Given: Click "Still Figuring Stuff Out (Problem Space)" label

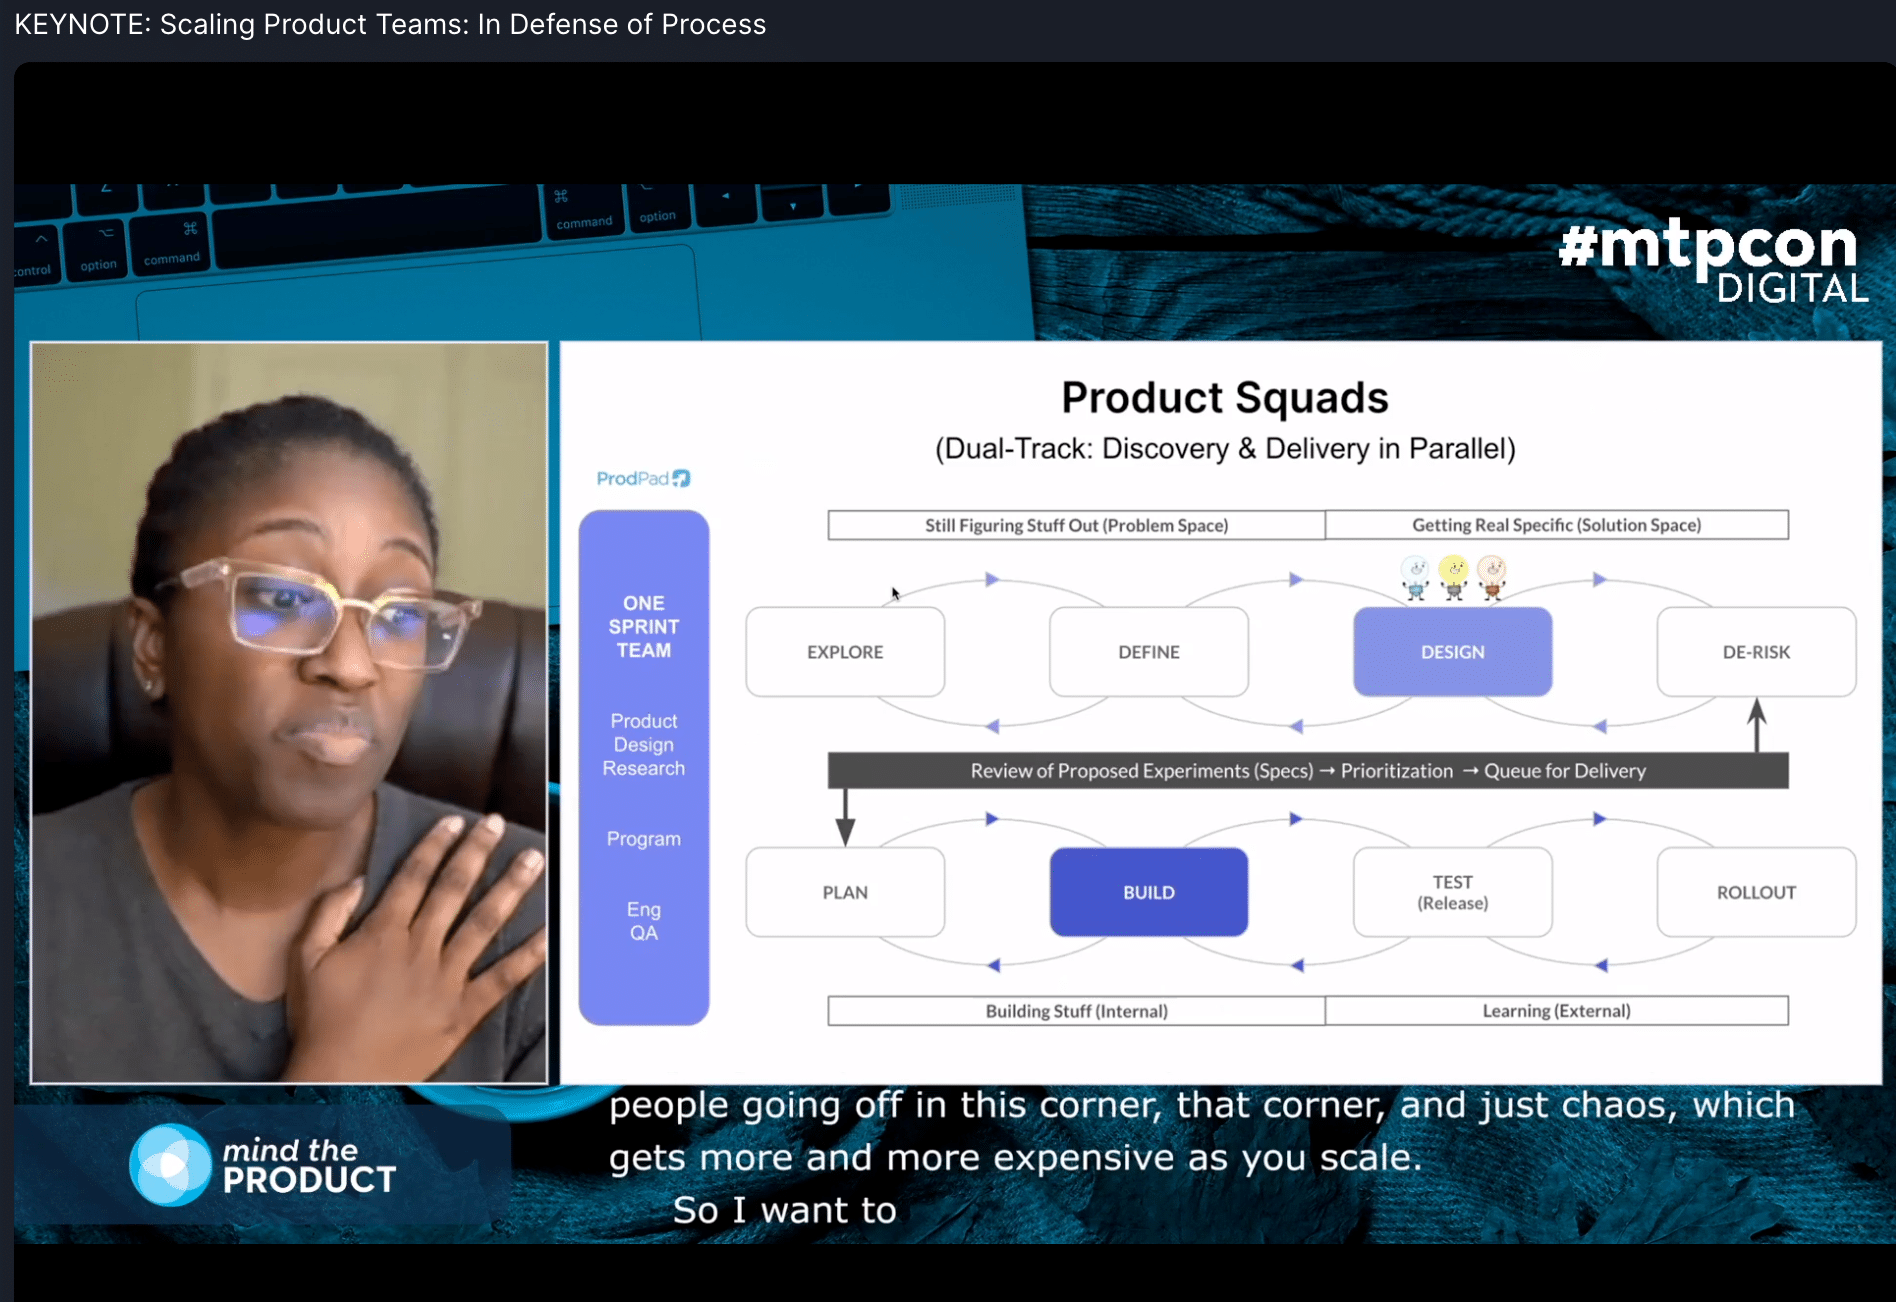Looking at the screenshot, I should [1077, 525].
